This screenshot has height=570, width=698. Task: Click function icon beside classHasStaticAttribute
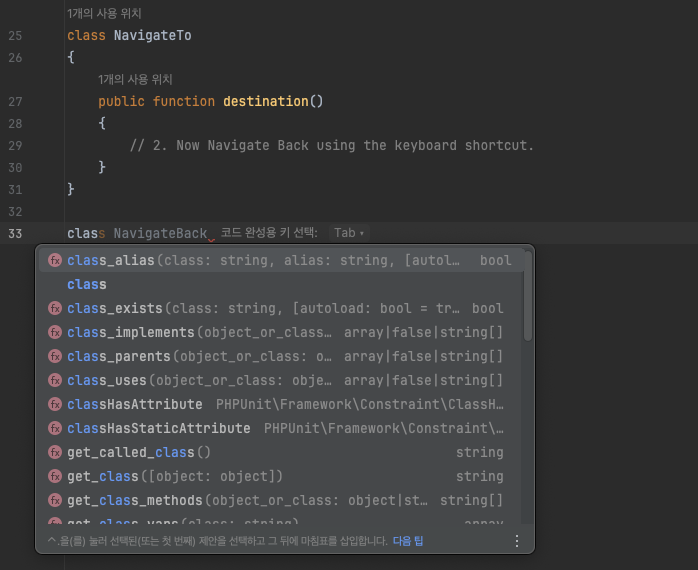55,428
